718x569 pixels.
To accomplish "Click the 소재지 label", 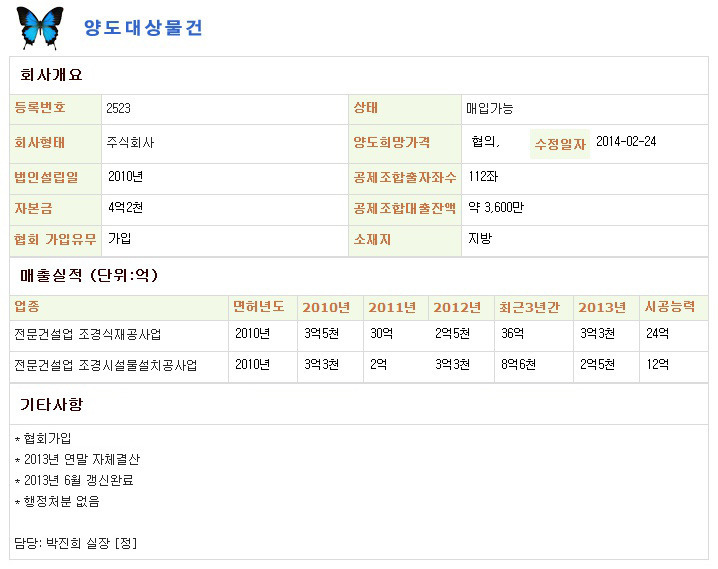I will (x=372, y=239).
